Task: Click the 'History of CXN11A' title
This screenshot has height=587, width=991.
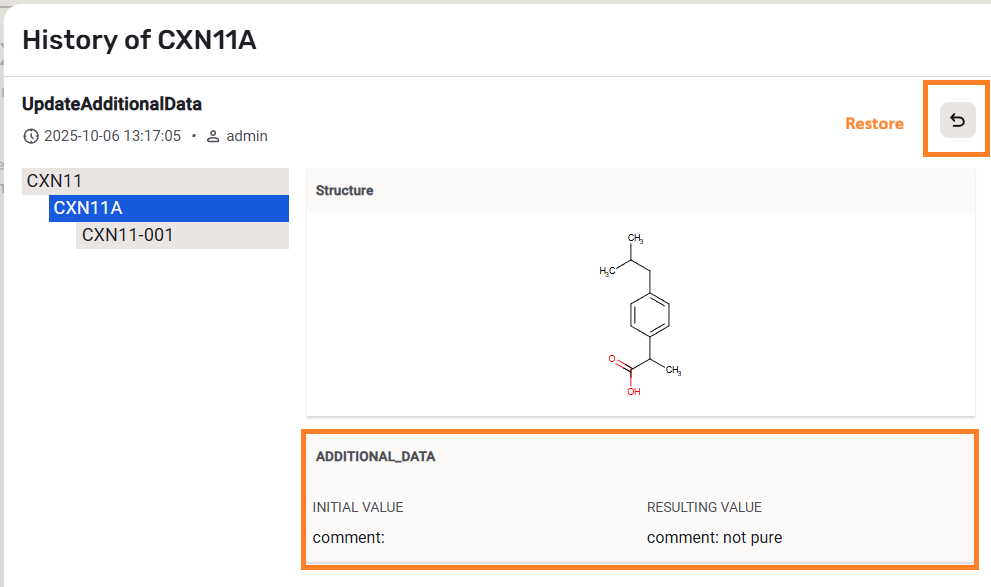Action: pos(139,40)
